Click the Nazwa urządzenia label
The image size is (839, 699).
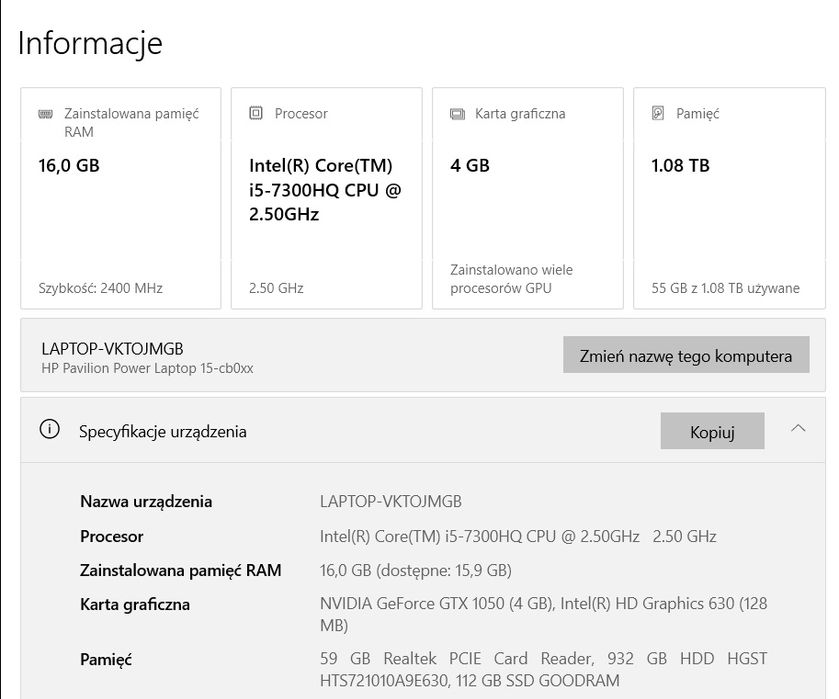click(x=146, y=502)
